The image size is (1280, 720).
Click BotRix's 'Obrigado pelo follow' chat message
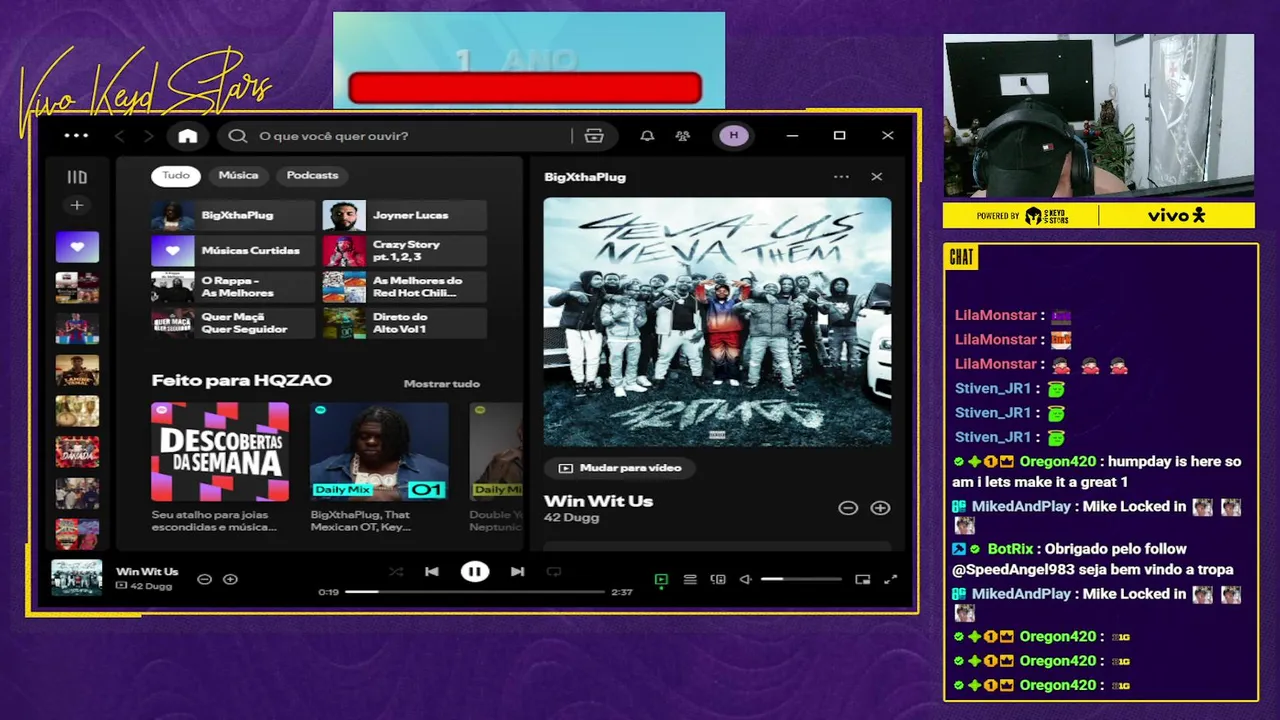click(x=1093, y=559)
